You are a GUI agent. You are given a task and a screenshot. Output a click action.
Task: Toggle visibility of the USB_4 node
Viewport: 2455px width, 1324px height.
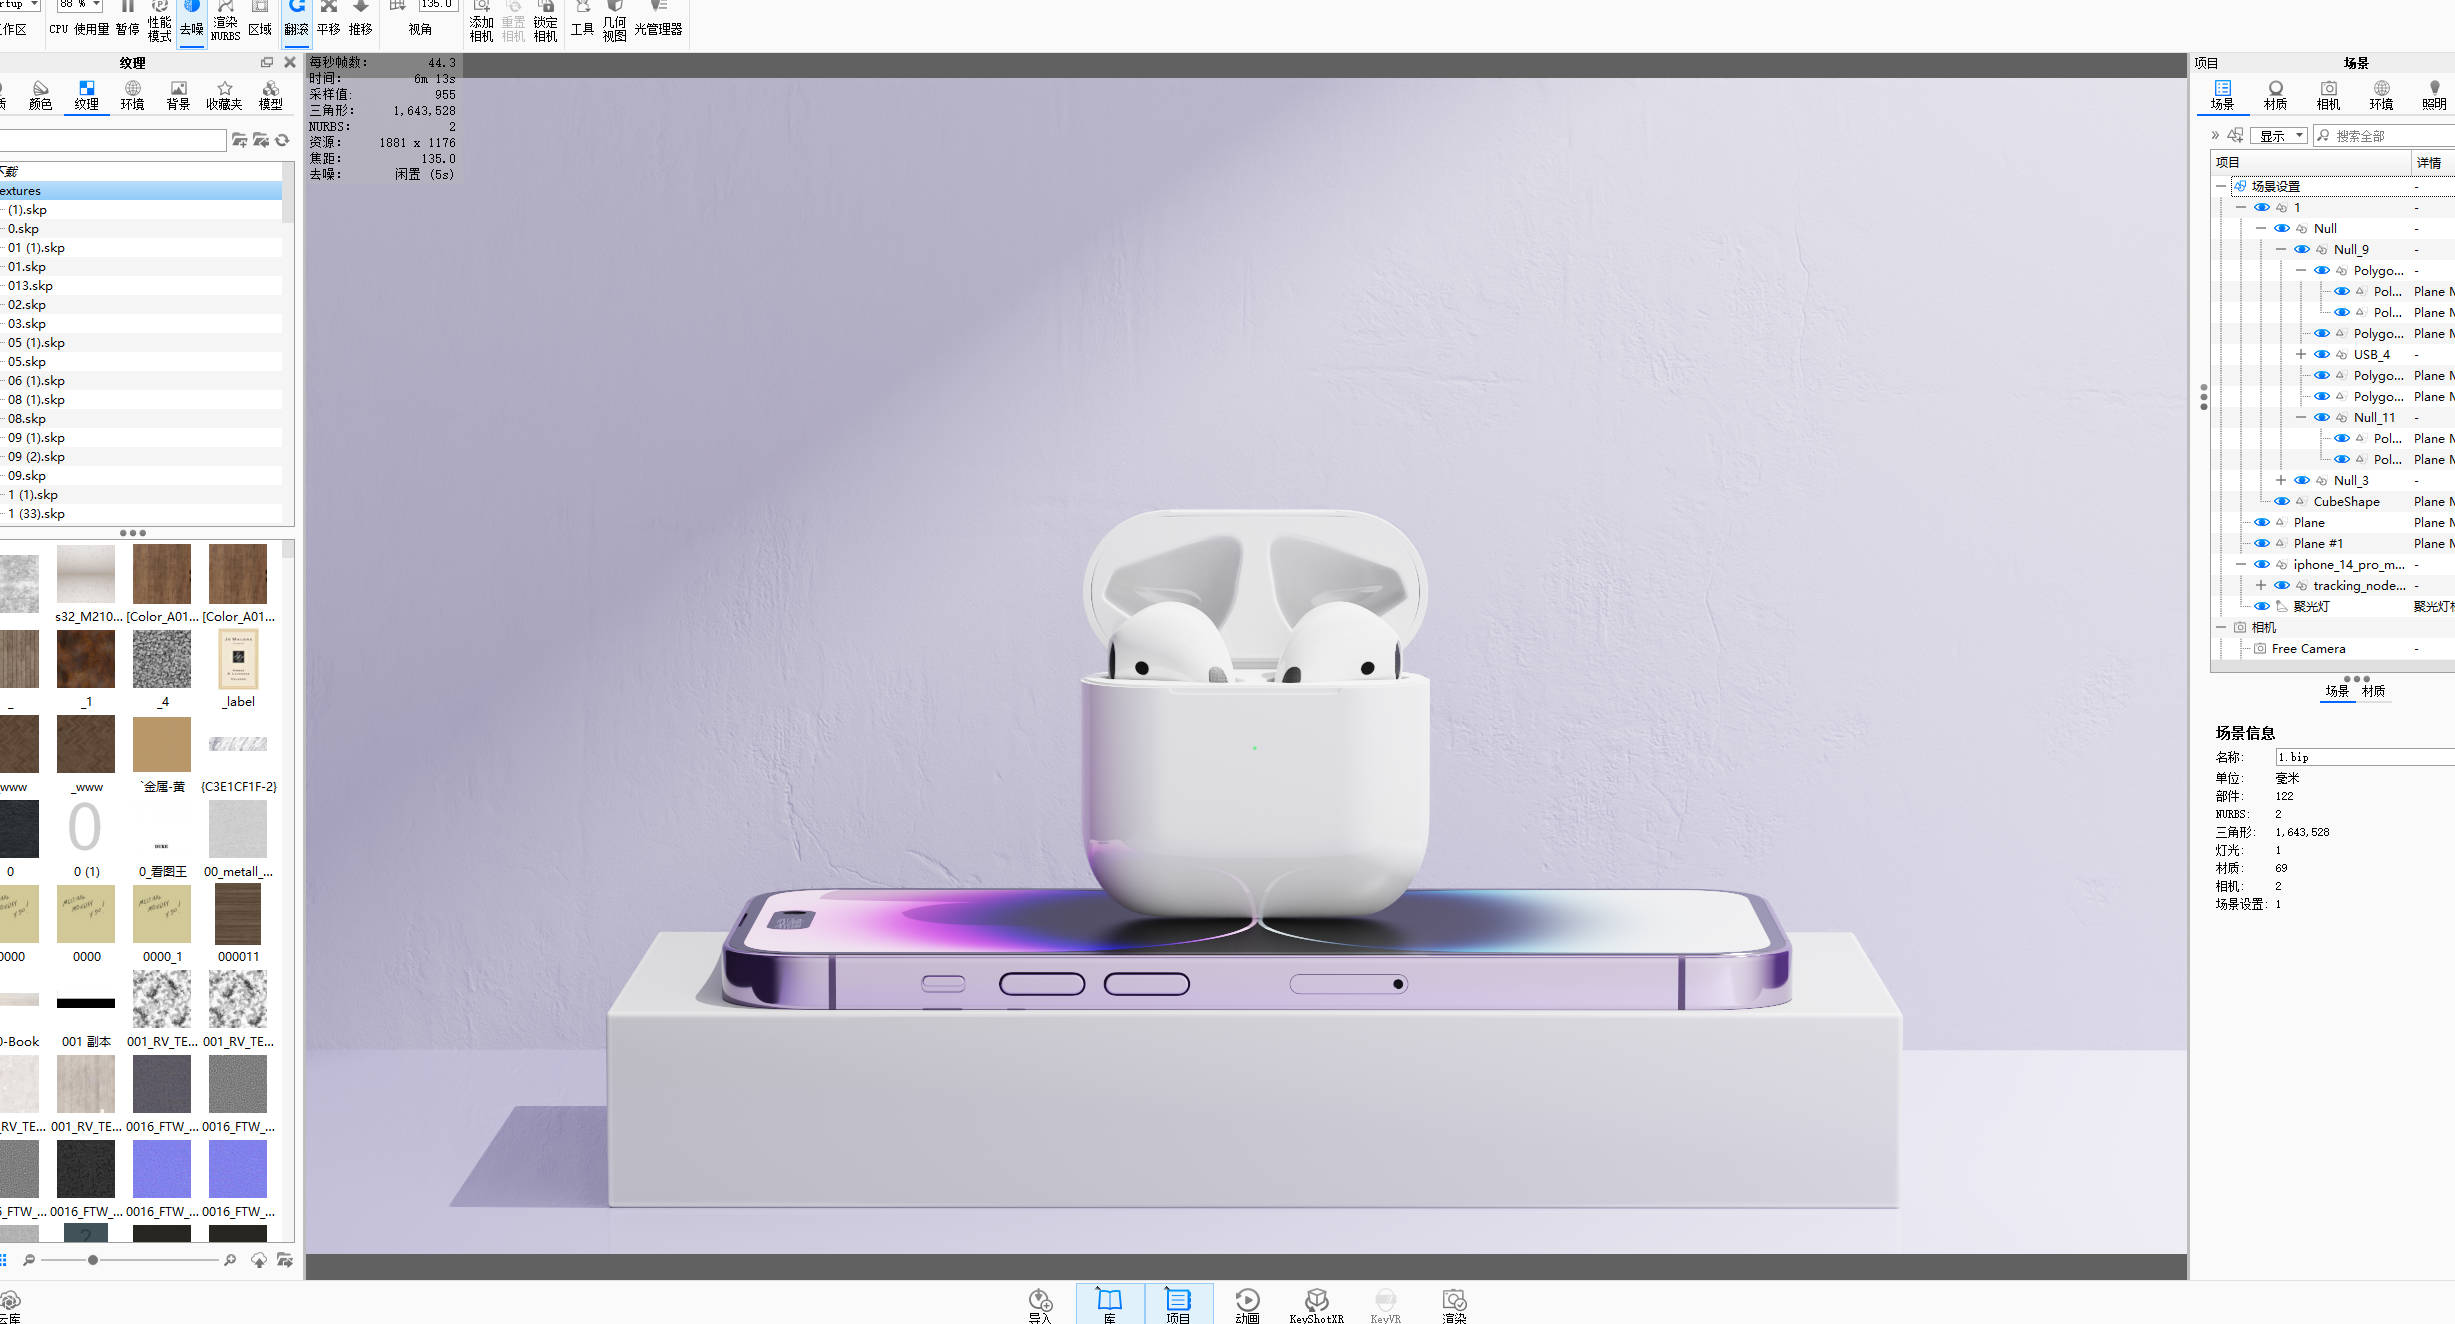pos(2322,355)
